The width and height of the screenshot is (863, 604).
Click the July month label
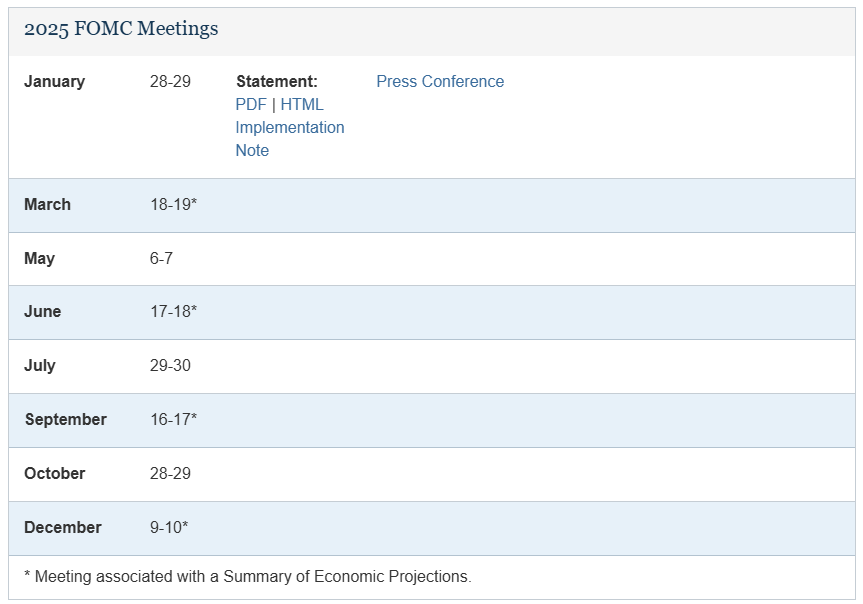[39, 365]
